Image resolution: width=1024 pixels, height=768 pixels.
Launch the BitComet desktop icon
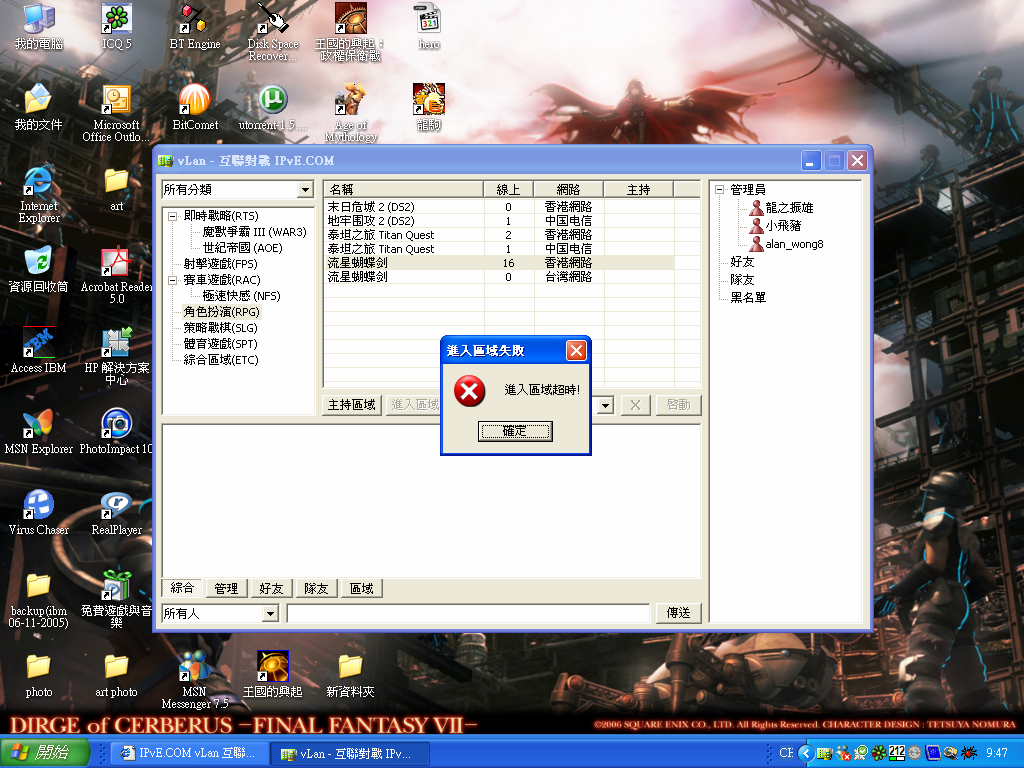(195, 107)
